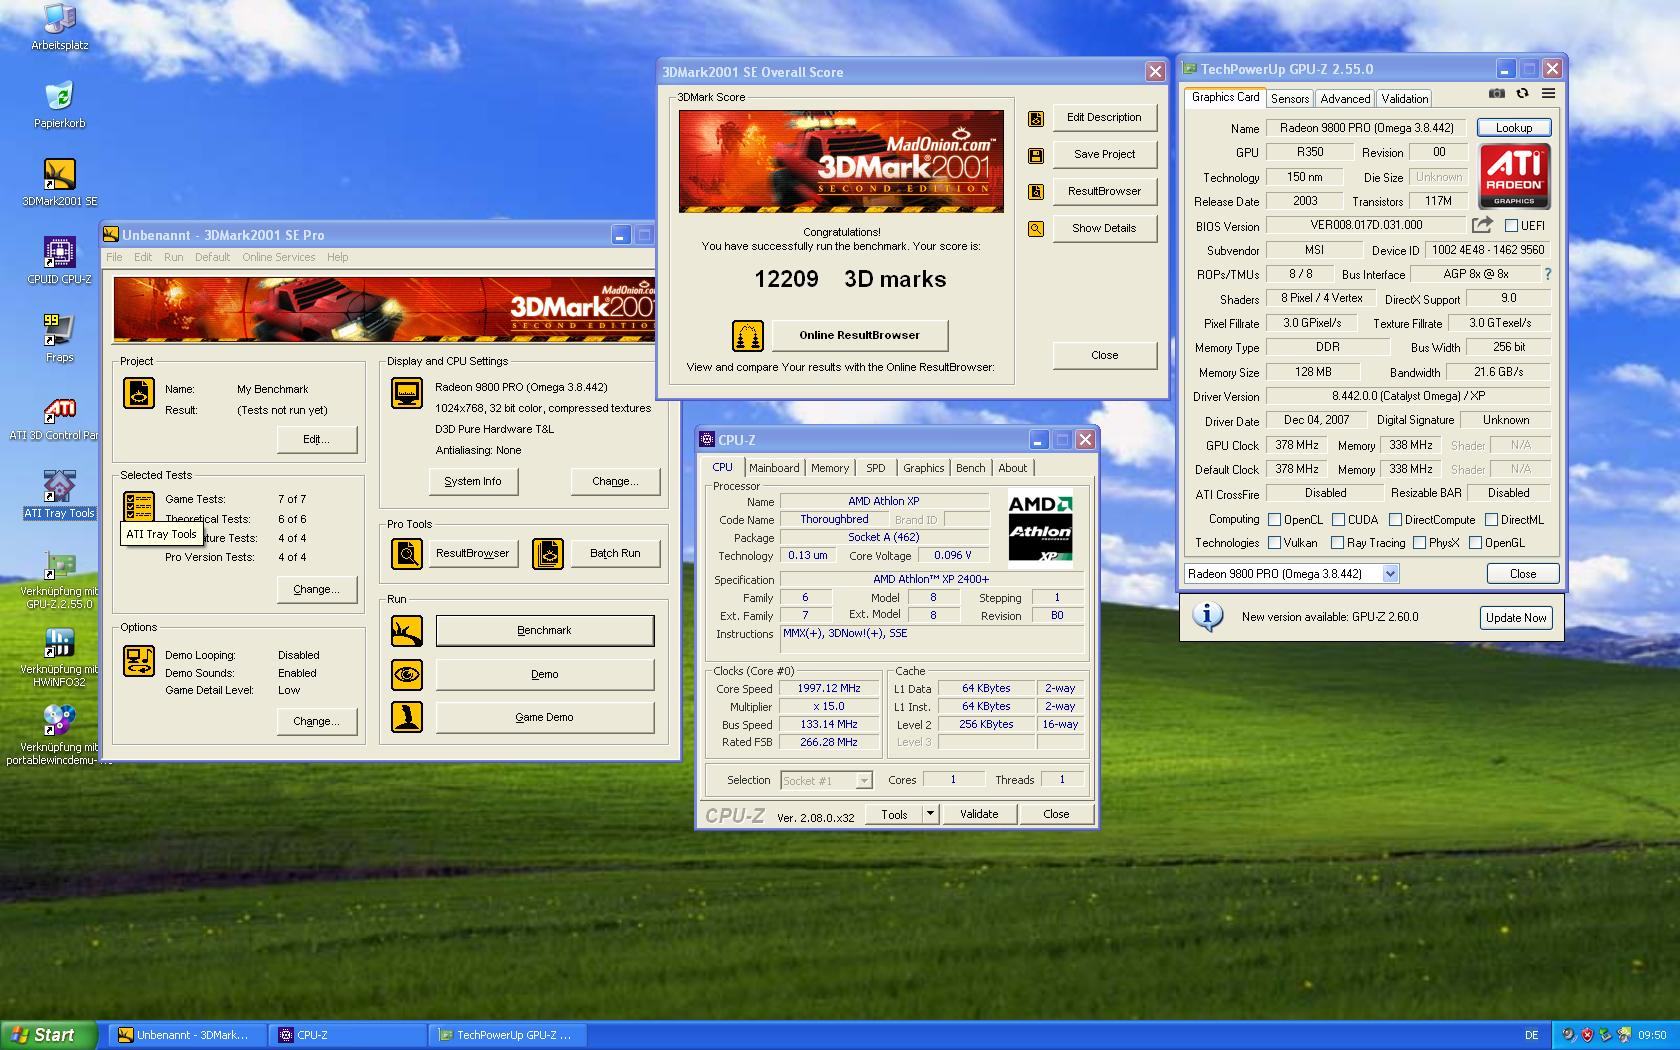Click the TechPowerUp GPU-Z taskbar button

click(x=508, y=1035)
